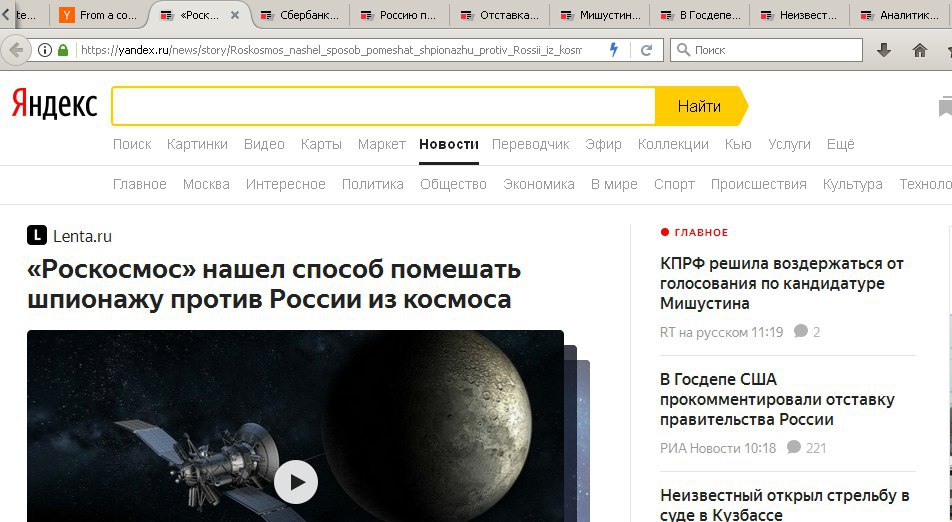Open Коллекции service link
Viewport: 952px width, 522px height.
[x=673, y=144]
